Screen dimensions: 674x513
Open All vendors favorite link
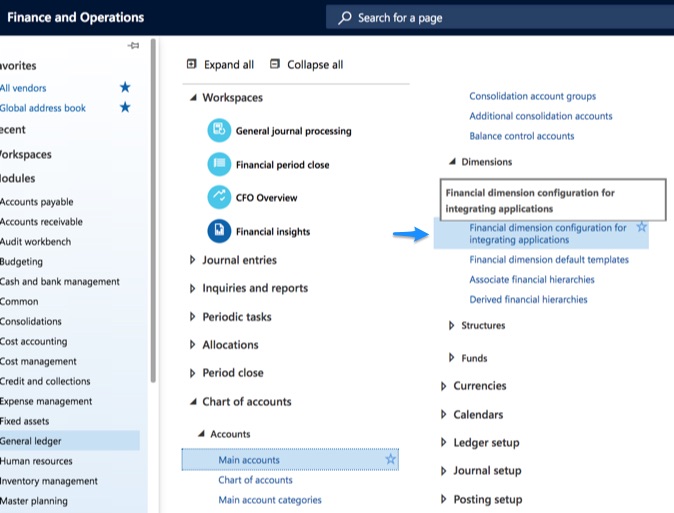coord(23,88)
